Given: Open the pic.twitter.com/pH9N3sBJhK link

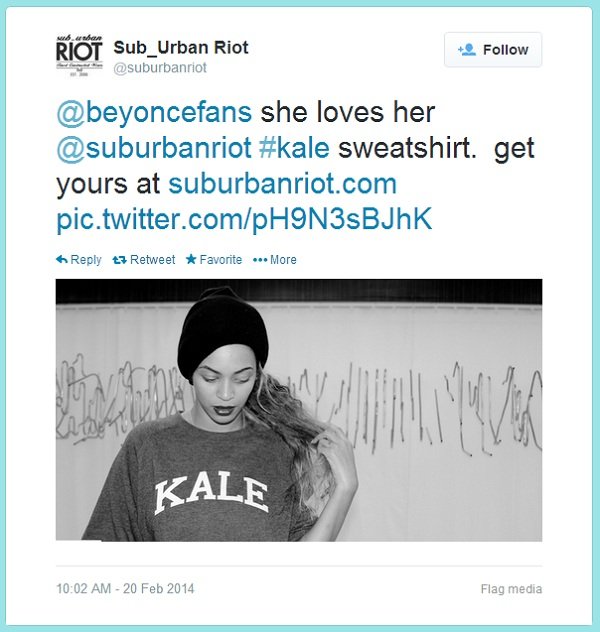Looking at the screenshot, I should tap(244, 220).
